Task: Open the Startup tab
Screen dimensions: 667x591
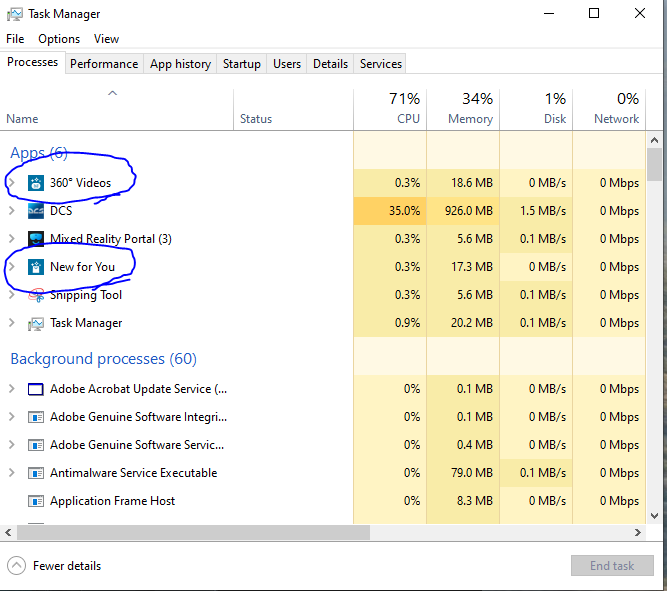Action: point(242,64)
